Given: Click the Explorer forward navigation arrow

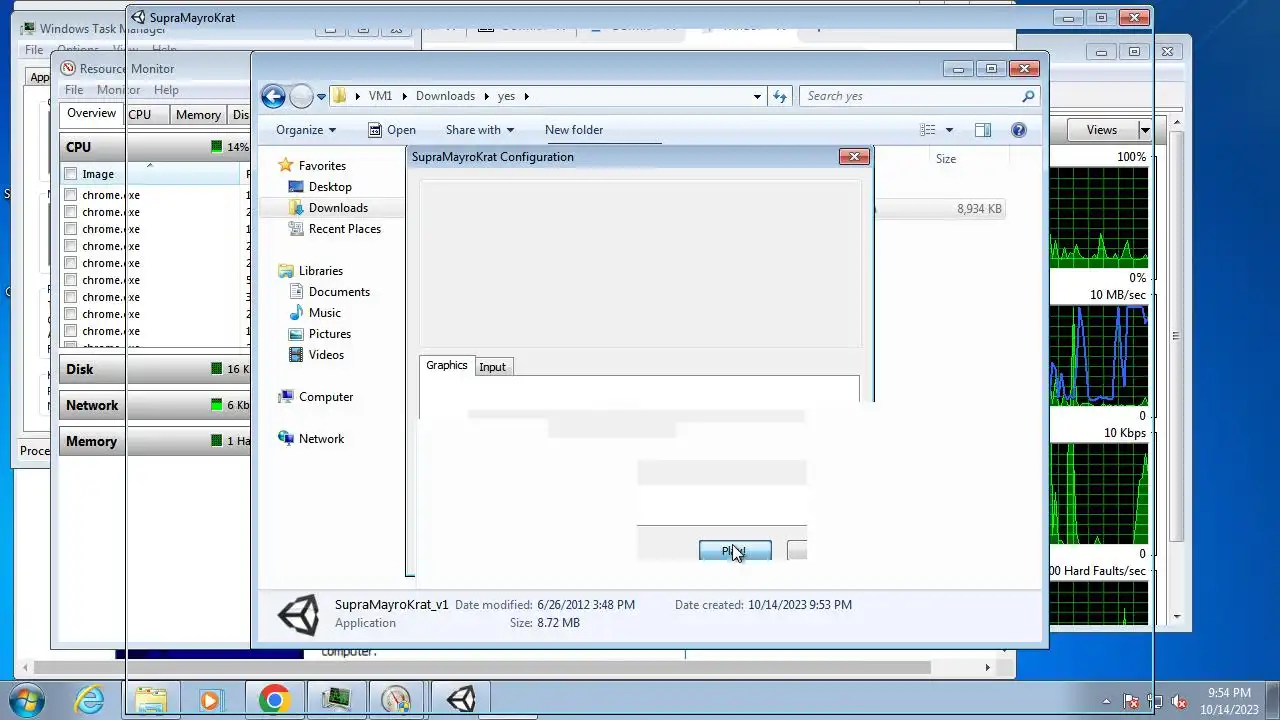Looking at the screenshot, I should tap(301, 96).
